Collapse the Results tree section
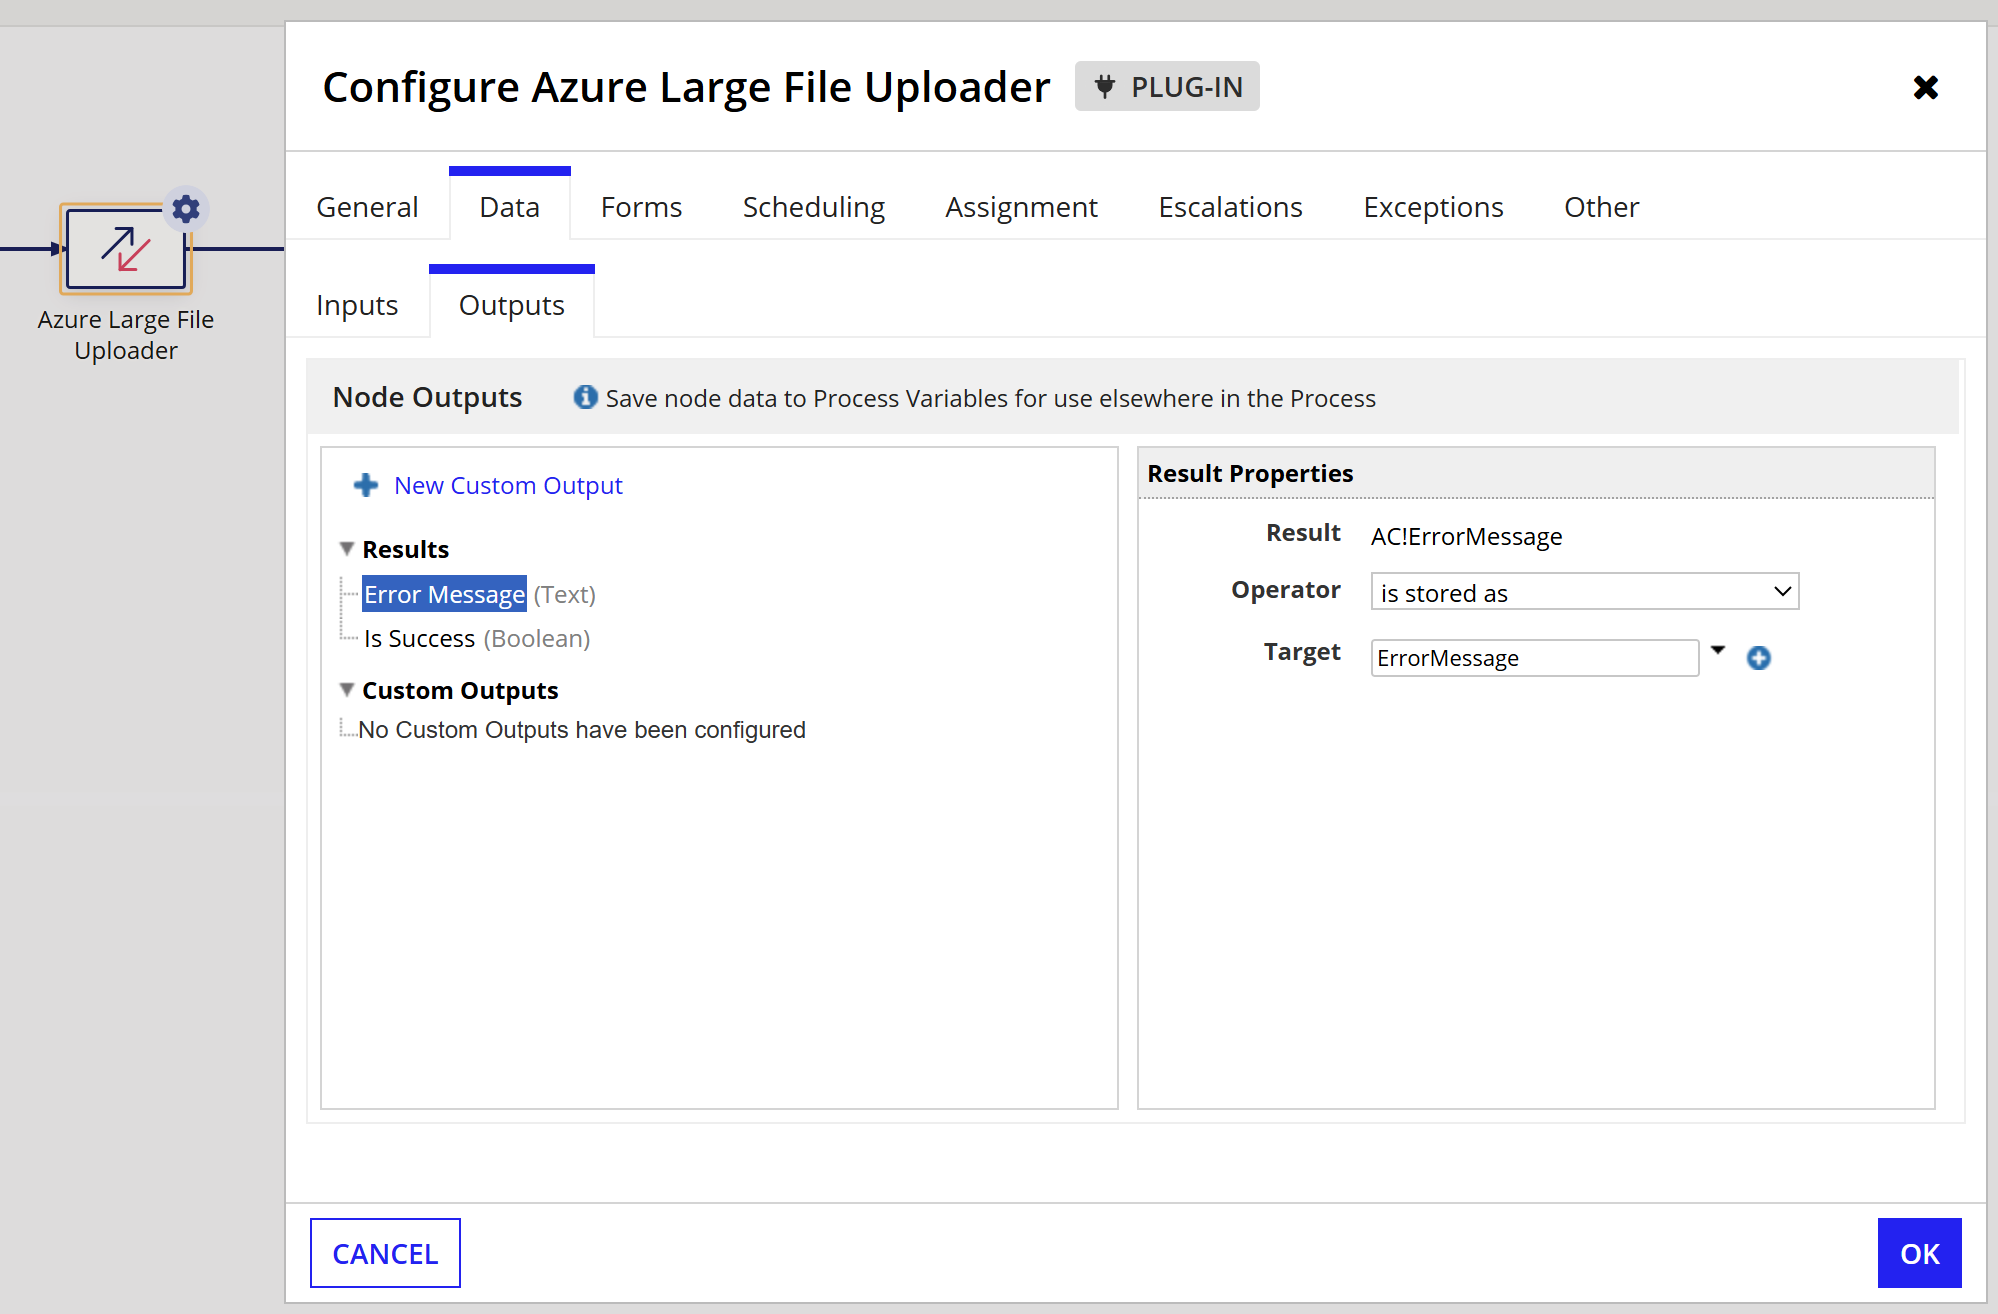The image size is (1998, 1314). coord(347,549)
